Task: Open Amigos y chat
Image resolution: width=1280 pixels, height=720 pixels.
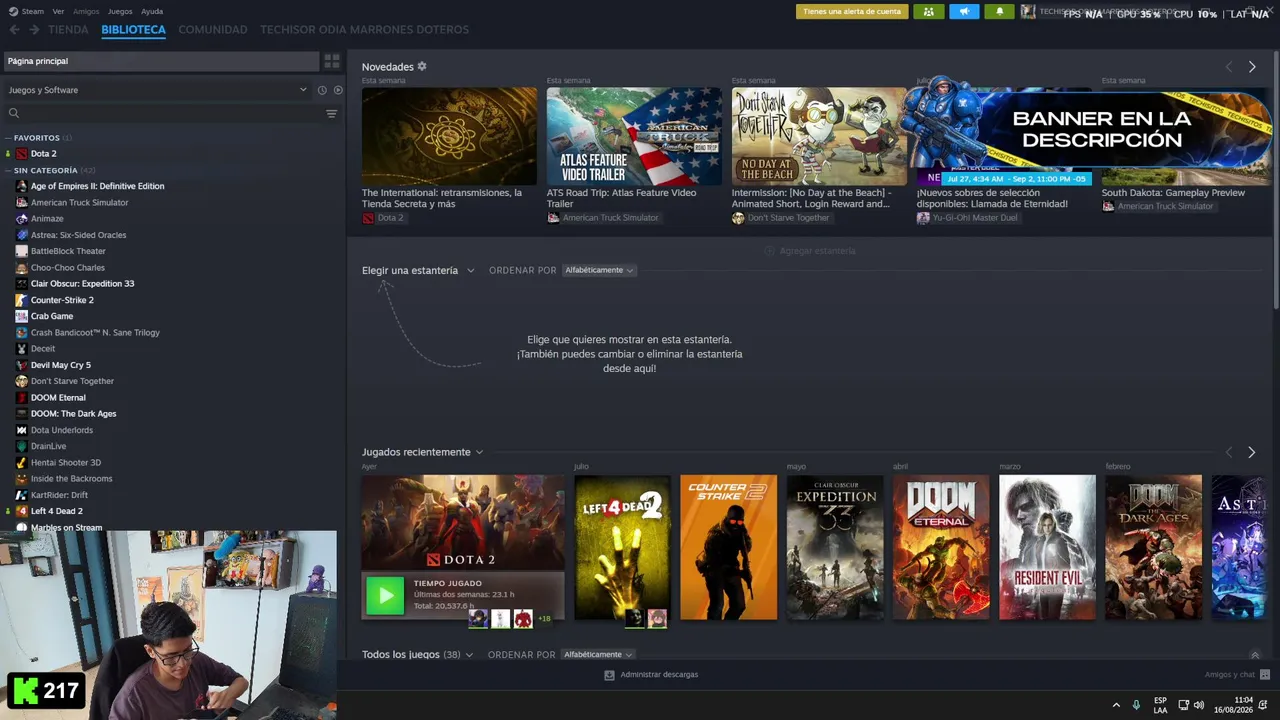Action: [x=1237, y=675]
